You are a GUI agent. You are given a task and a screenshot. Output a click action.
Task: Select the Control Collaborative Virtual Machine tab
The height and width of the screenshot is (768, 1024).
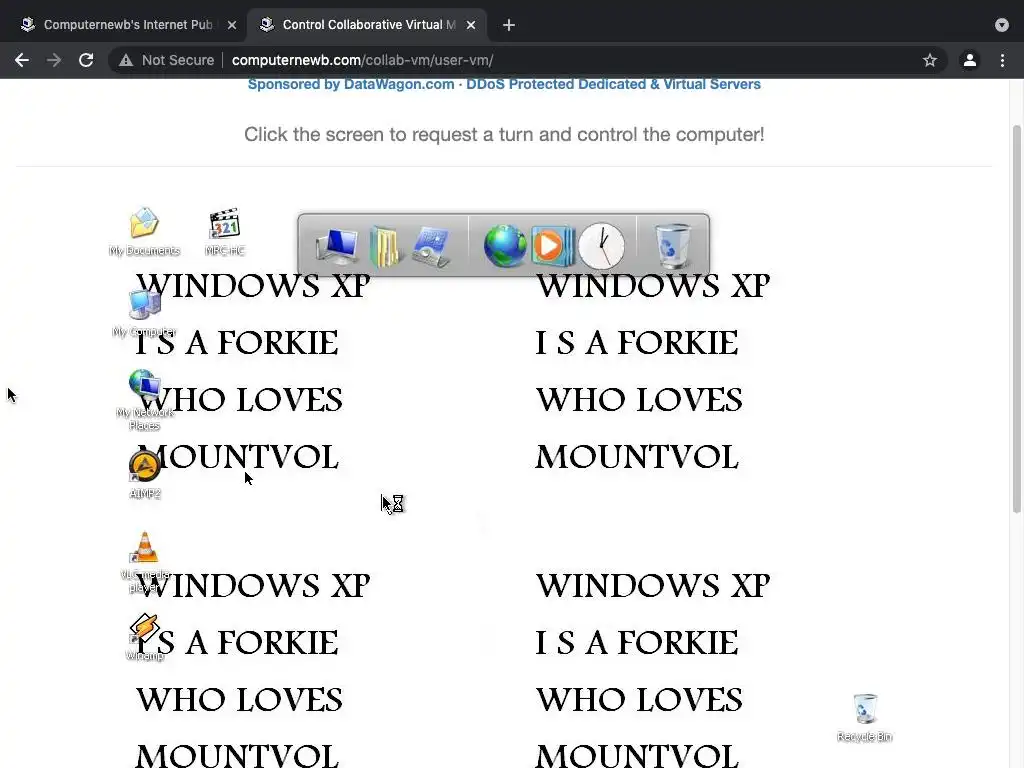pyautogui.click(x=366, y=25)
